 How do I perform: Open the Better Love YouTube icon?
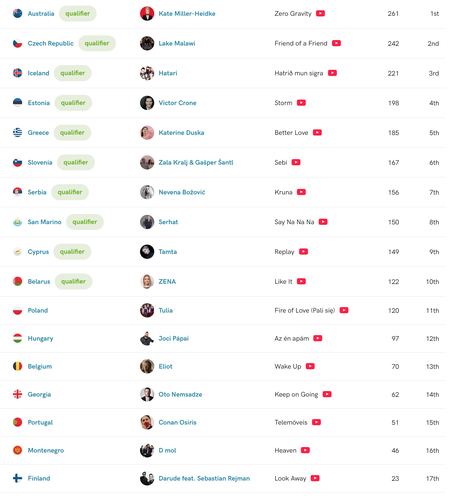pyautogui.click(x=317, y=133)
